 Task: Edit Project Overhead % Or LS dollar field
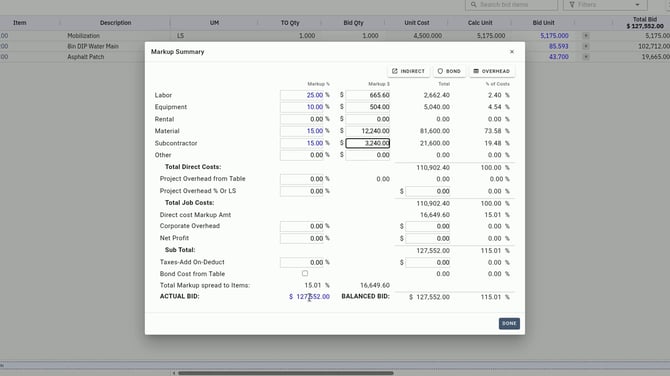click(x=428, y=191)
